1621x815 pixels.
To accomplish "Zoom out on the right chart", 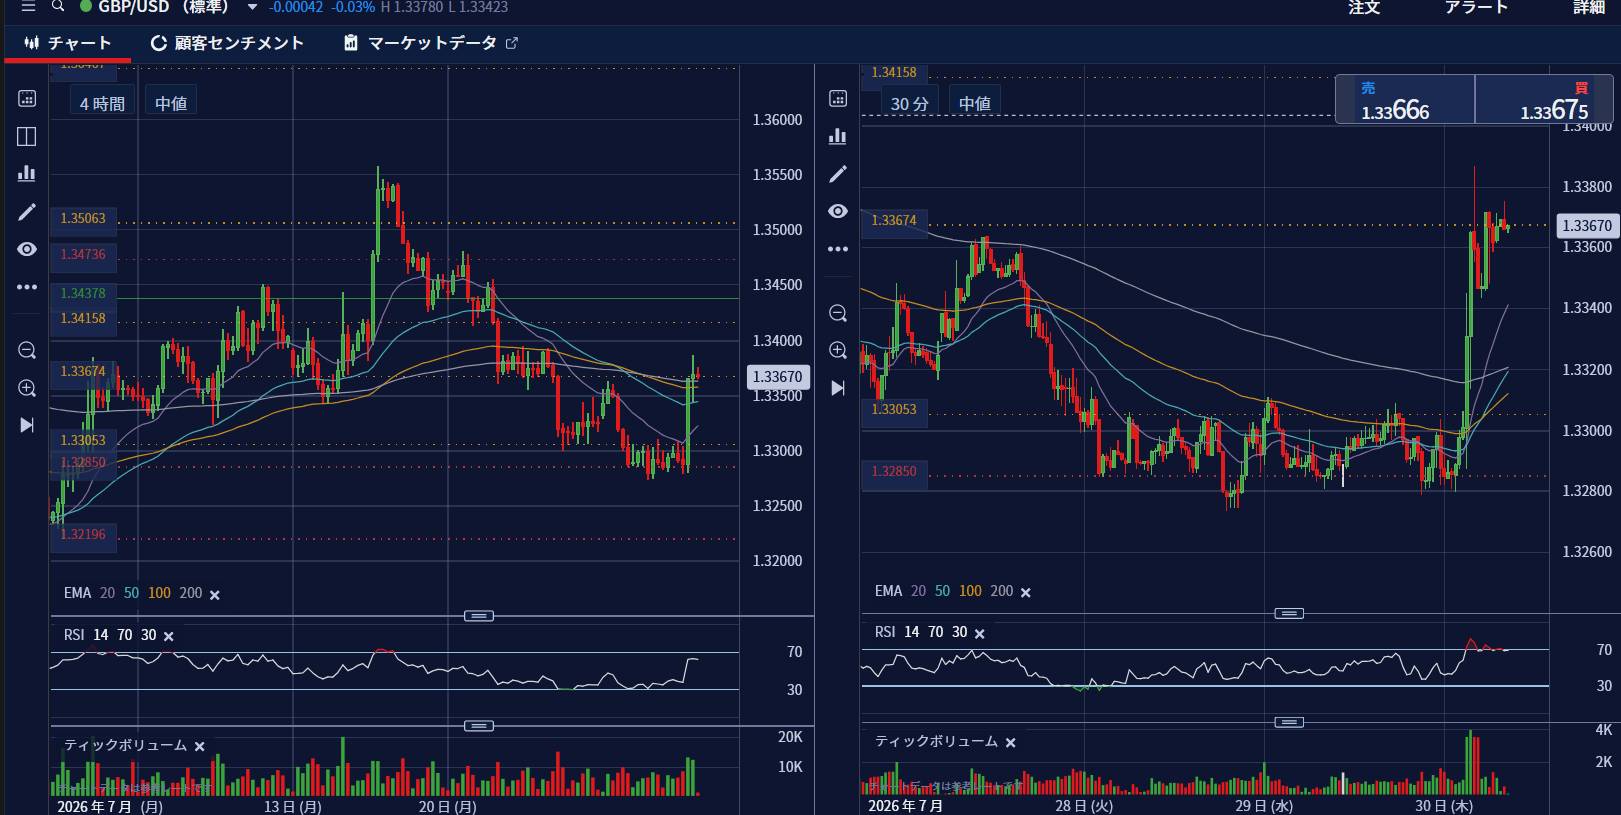I will 838,313.
